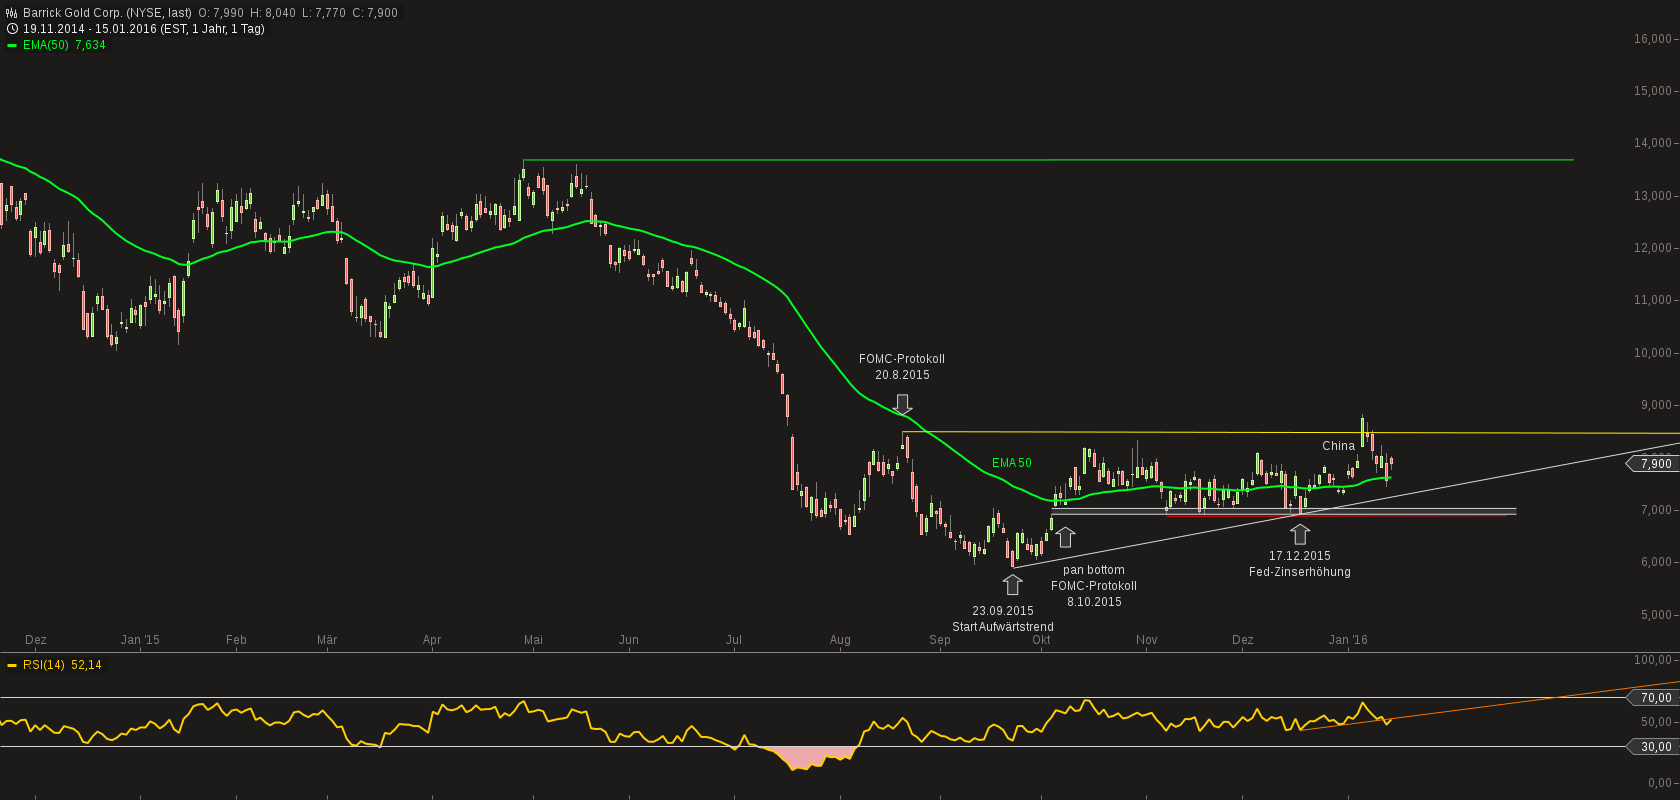The width and height of the screenshot is (1680, 800).
Task: Click the 30,00 RSI level marker
Action: pyautogui.click(x=1653, y=747)
